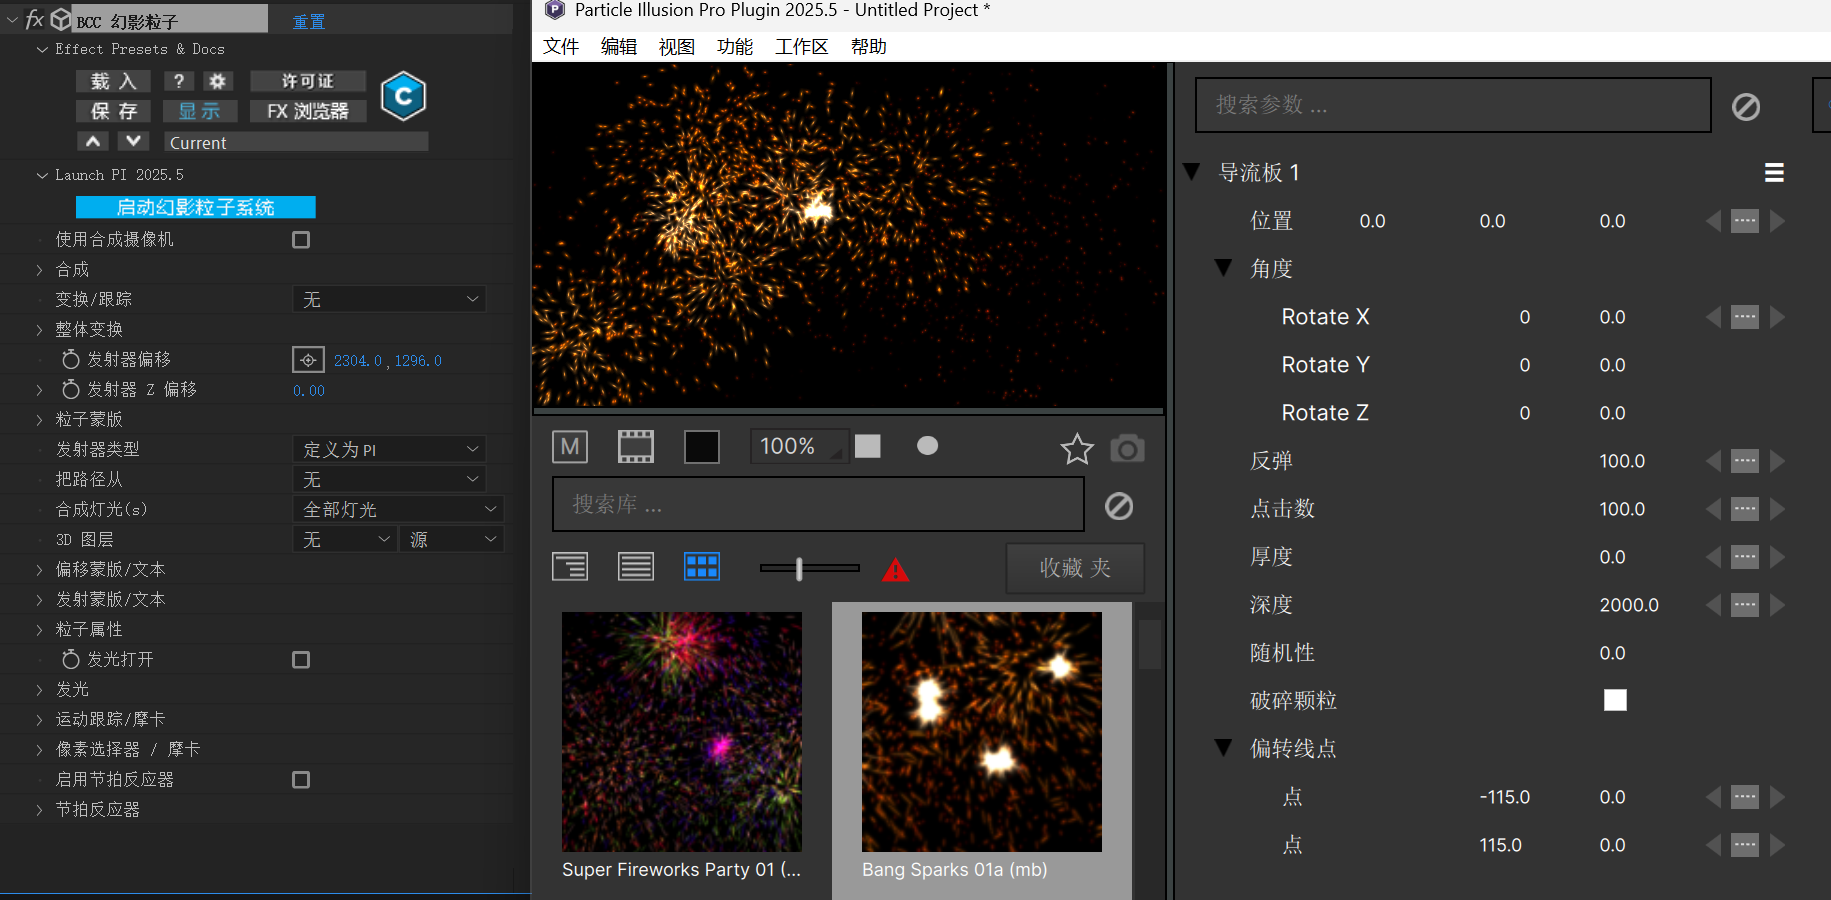Click the 重置 link
1831x900 pixels.
[x=308, y=21]
